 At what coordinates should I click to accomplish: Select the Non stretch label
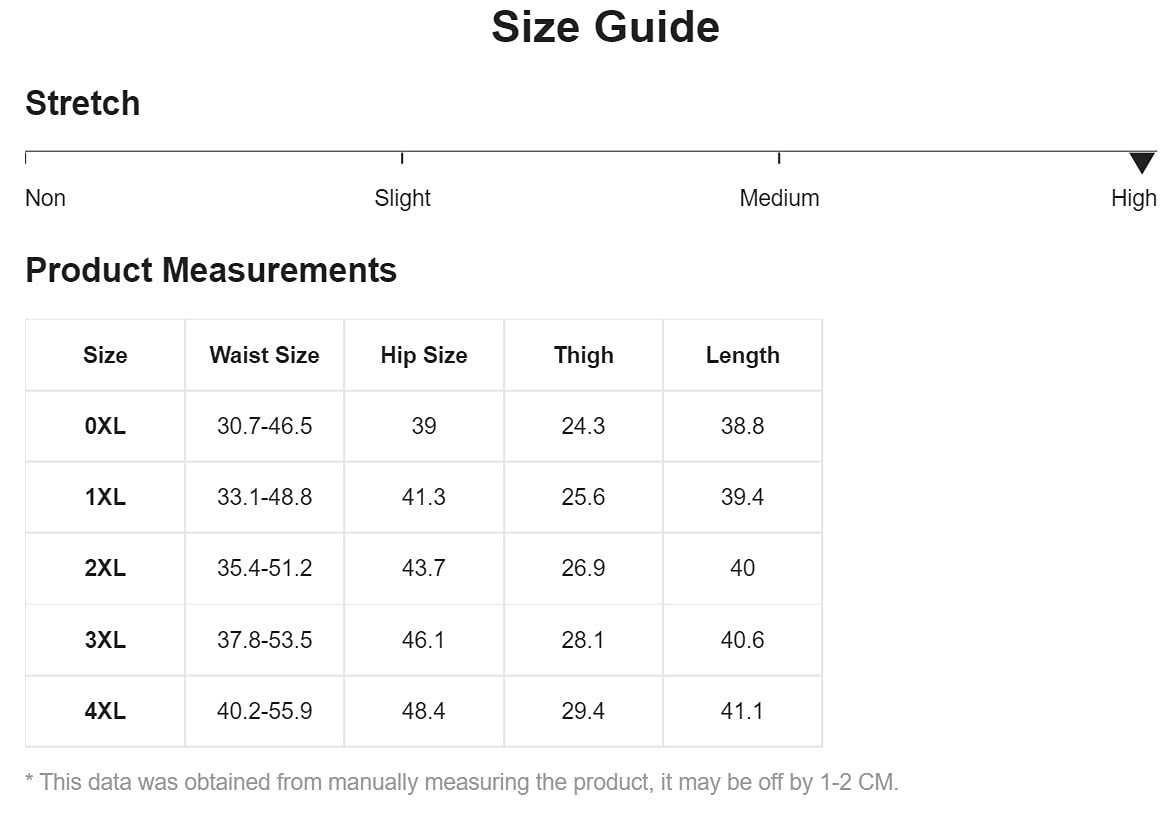coord(45,198)
